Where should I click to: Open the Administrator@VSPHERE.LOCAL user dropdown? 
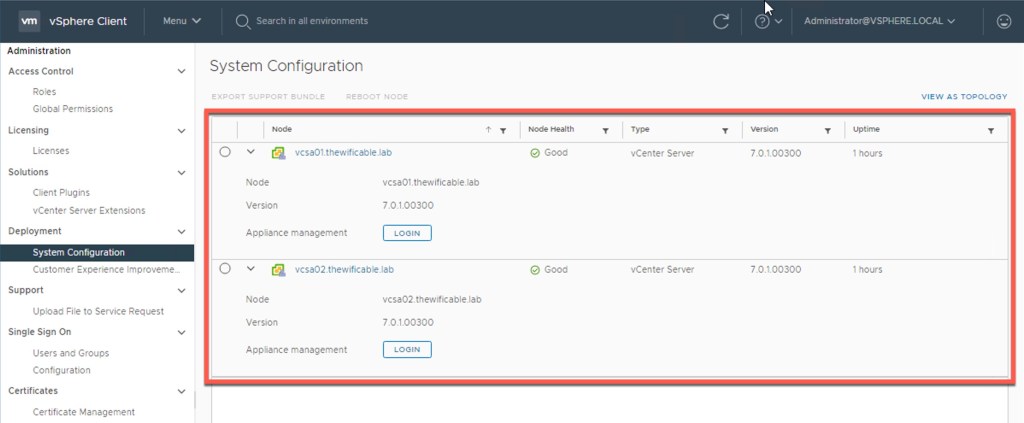(x=879, y=21)
